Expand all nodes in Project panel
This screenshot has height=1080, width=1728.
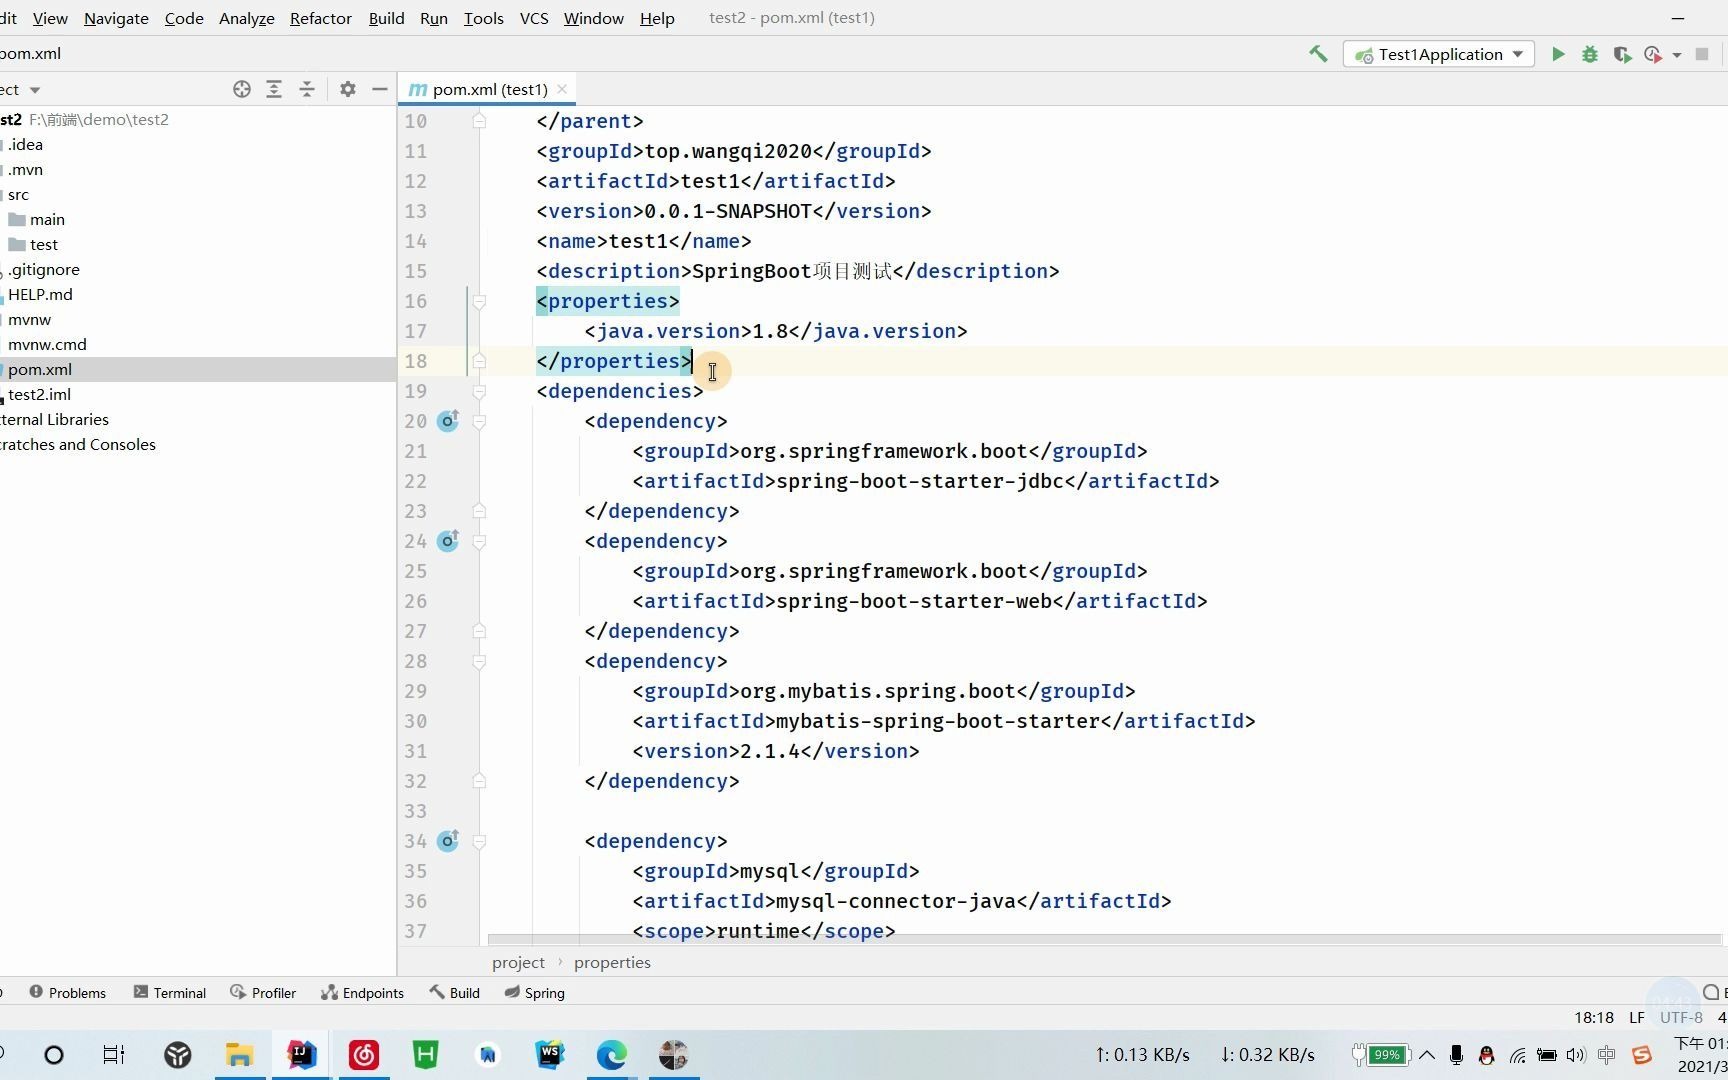click(x=274, y=89)
